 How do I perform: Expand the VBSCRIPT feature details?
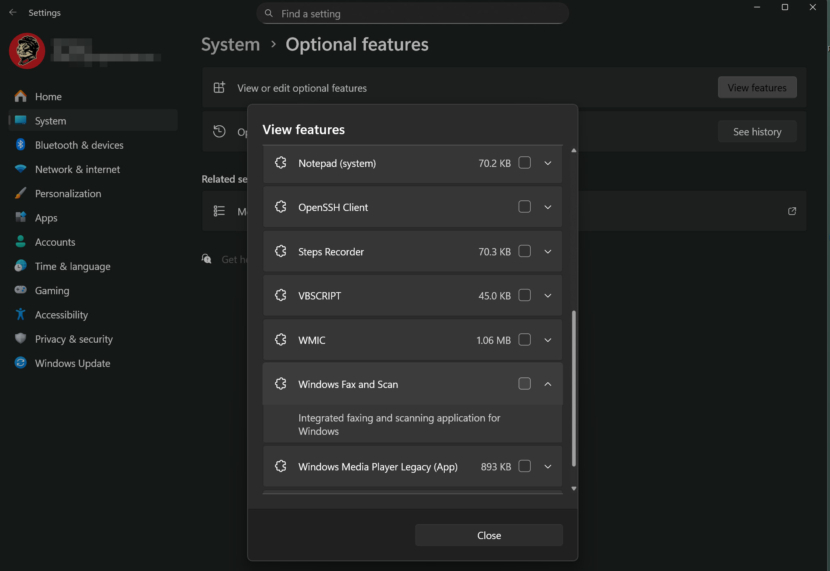pyautogui.click(x=548, y=296)
